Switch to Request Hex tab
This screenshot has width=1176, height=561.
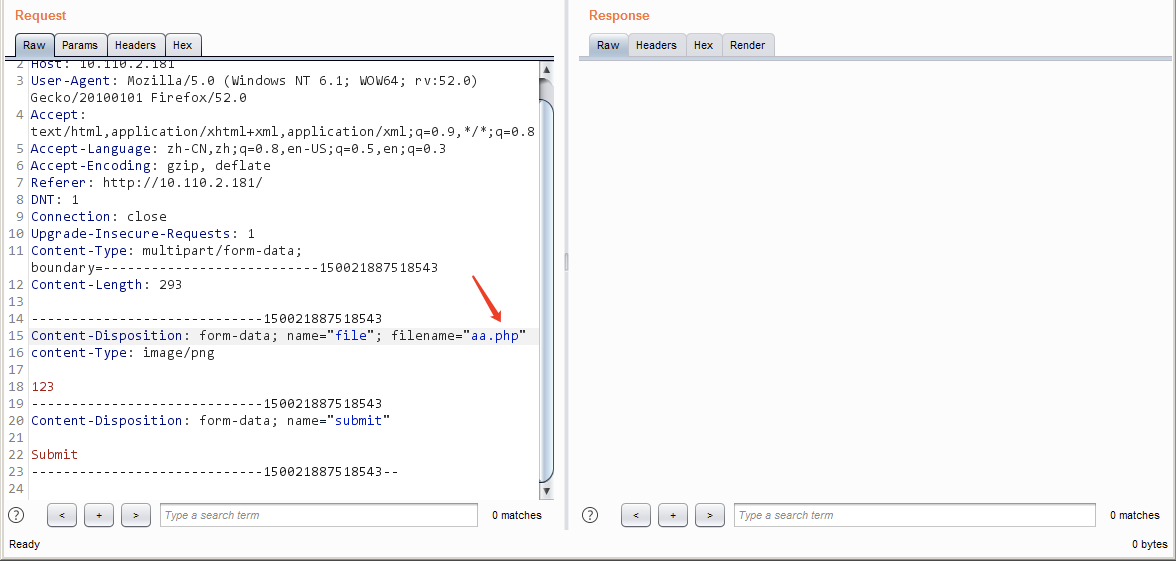pyautogui.click(x=182, y=45)
